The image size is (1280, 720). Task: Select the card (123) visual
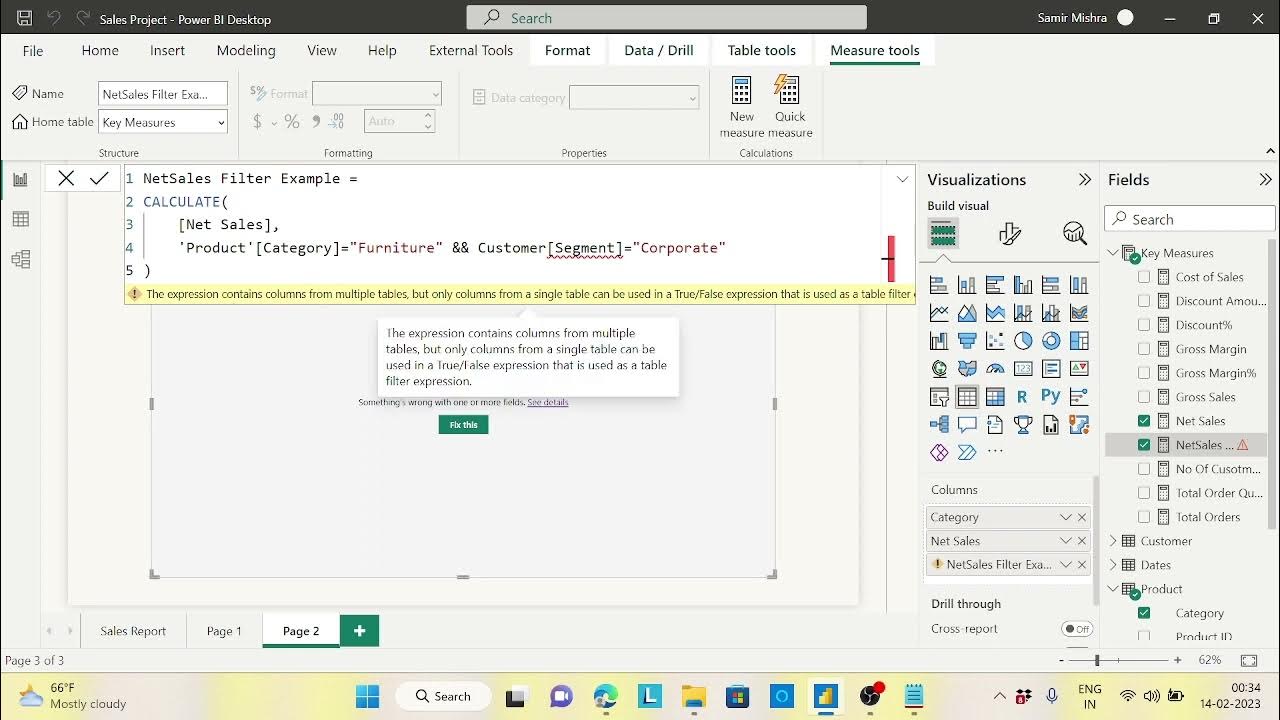click(x=1023, y=369)
